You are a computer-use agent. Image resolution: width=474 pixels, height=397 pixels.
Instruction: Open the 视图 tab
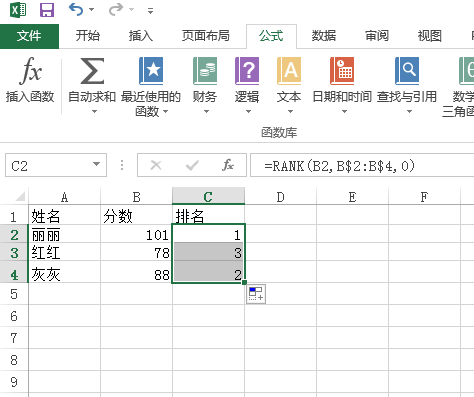pyautogui.click(x=430, y=36)
